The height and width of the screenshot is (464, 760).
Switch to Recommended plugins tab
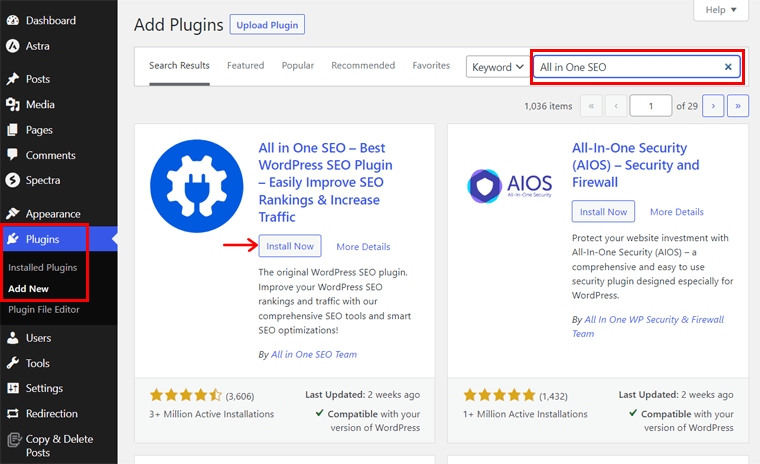pos(363,65)
